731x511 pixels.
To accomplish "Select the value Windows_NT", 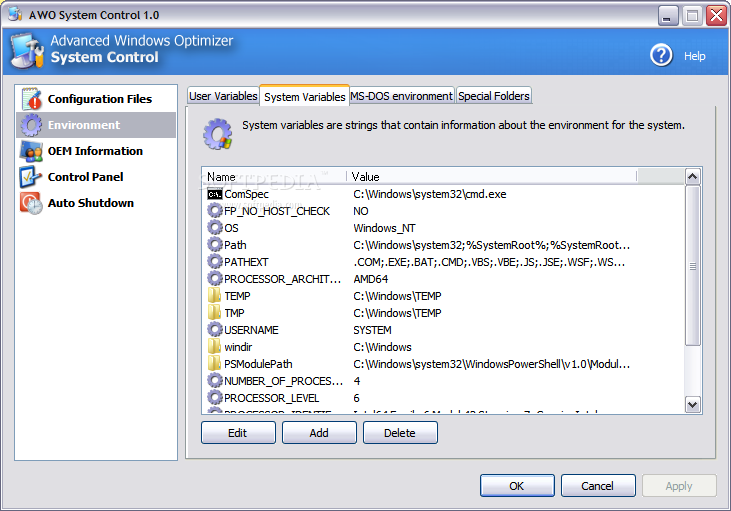I will click(384, 228).
